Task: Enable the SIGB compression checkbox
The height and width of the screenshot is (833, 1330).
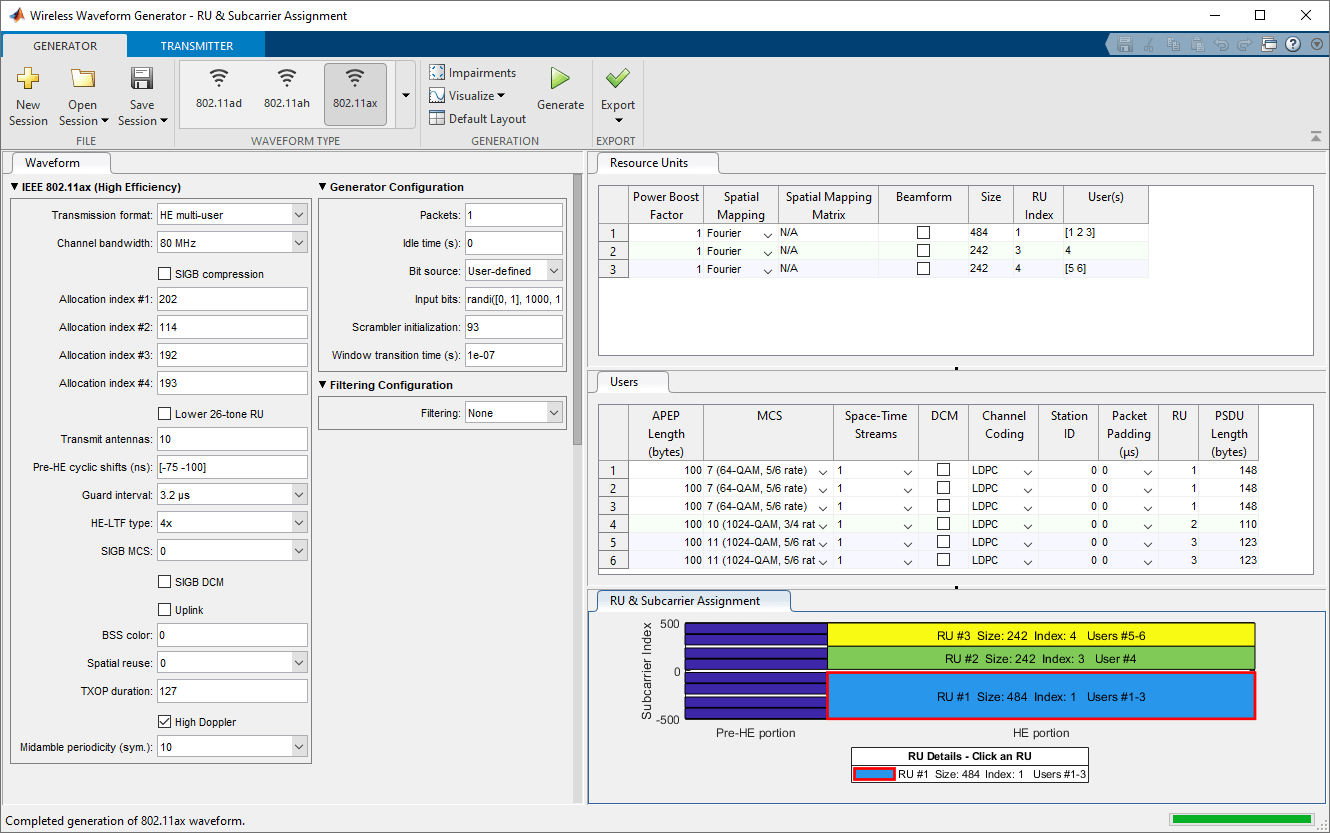Action: click(165, 274)
